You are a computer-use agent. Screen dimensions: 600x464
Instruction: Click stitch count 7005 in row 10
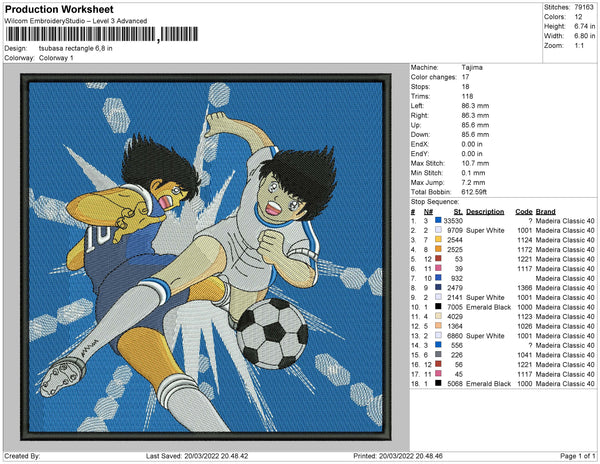click(x=455, y=307)
